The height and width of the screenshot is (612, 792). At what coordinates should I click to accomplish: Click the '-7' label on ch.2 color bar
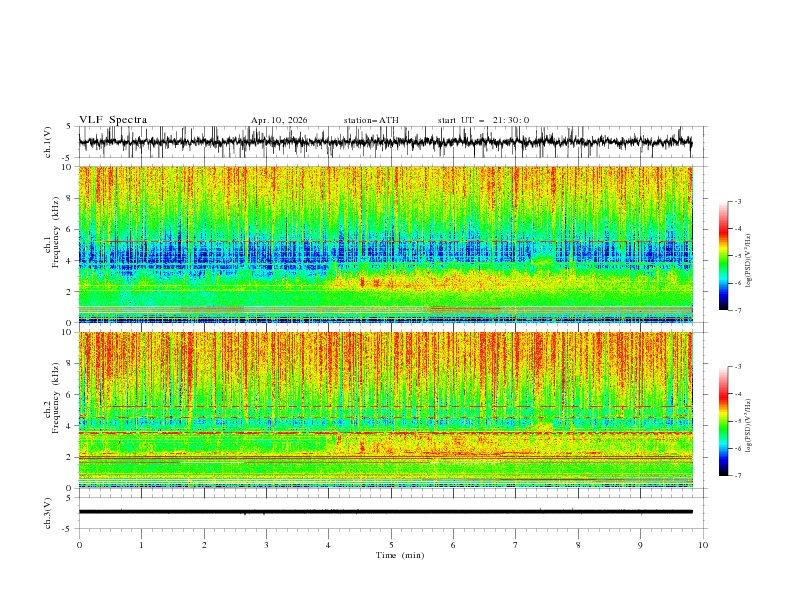point(738,476)
